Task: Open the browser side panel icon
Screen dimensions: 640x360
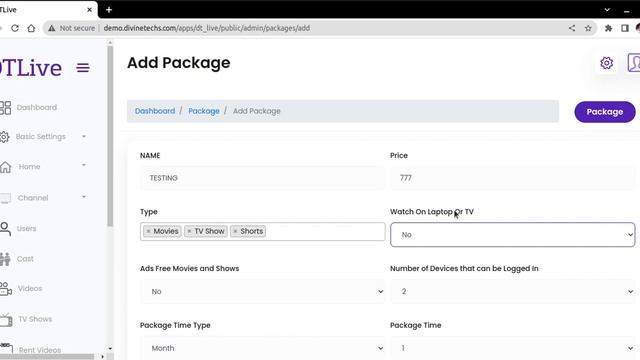Action: point(624,28)
